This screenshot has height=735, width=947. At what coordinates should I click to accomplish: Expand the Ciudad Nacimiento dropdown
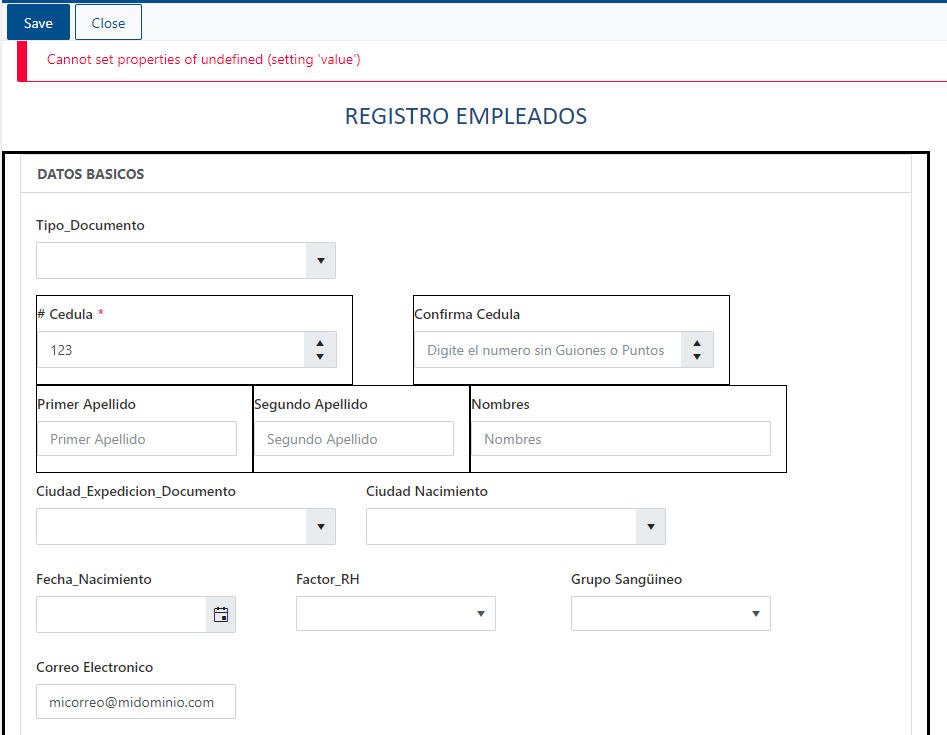[516, 526]
